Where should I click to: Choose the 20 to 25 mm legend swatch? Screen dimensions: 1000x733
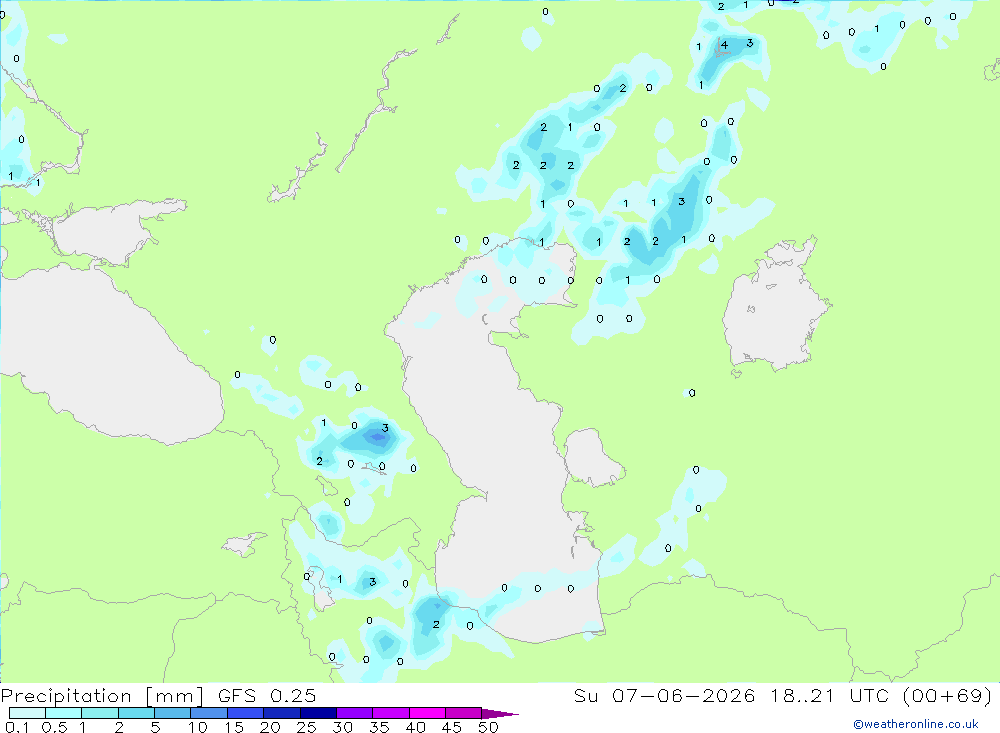point(281,713)
